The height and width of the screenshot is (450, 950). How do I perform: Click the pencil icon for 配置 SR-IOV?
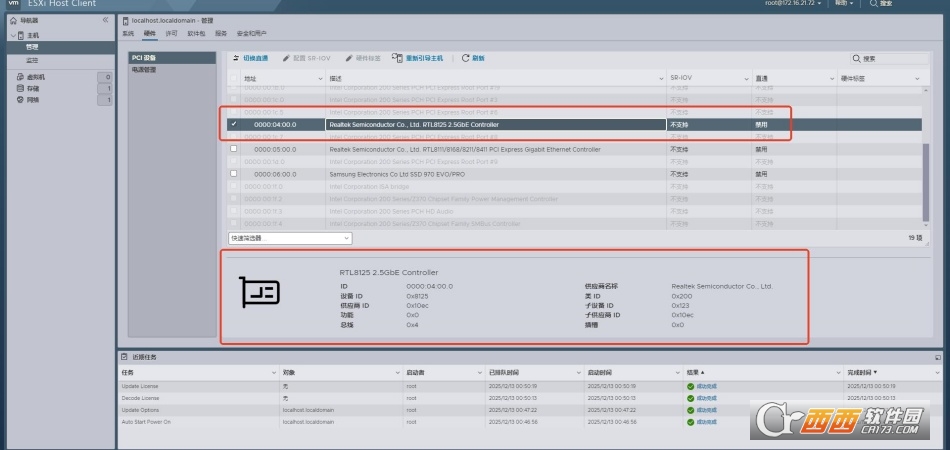(286, 58)
